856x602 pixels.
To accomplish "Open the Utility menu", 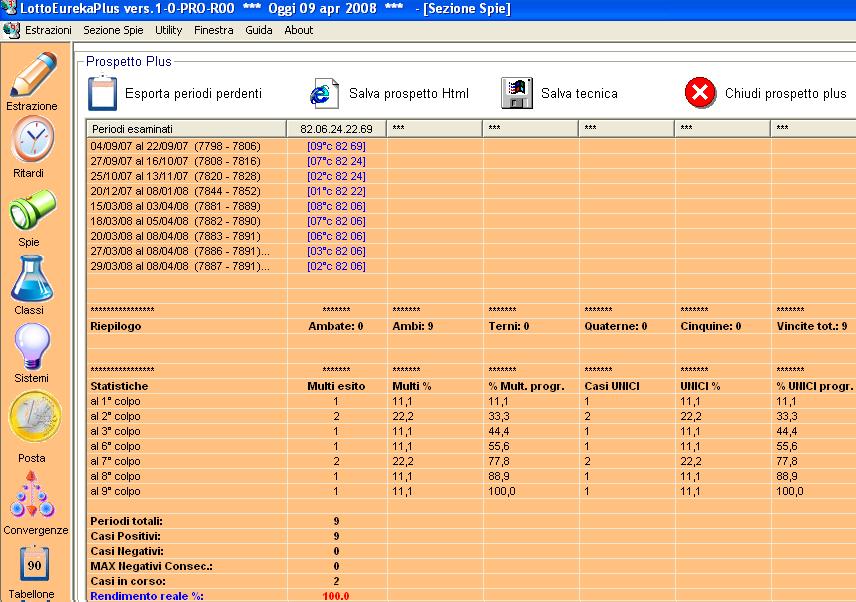I will coord(169,30).
